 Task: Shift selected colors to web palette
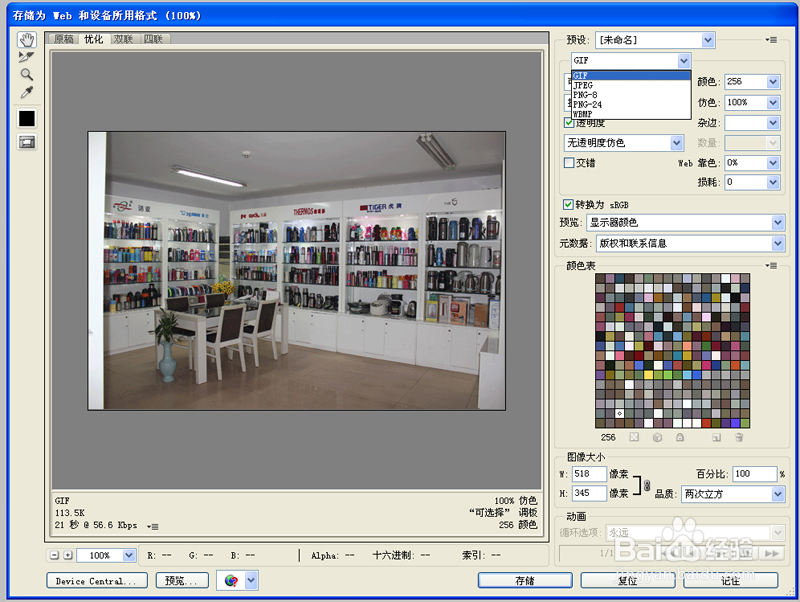[x=657, y=437]
